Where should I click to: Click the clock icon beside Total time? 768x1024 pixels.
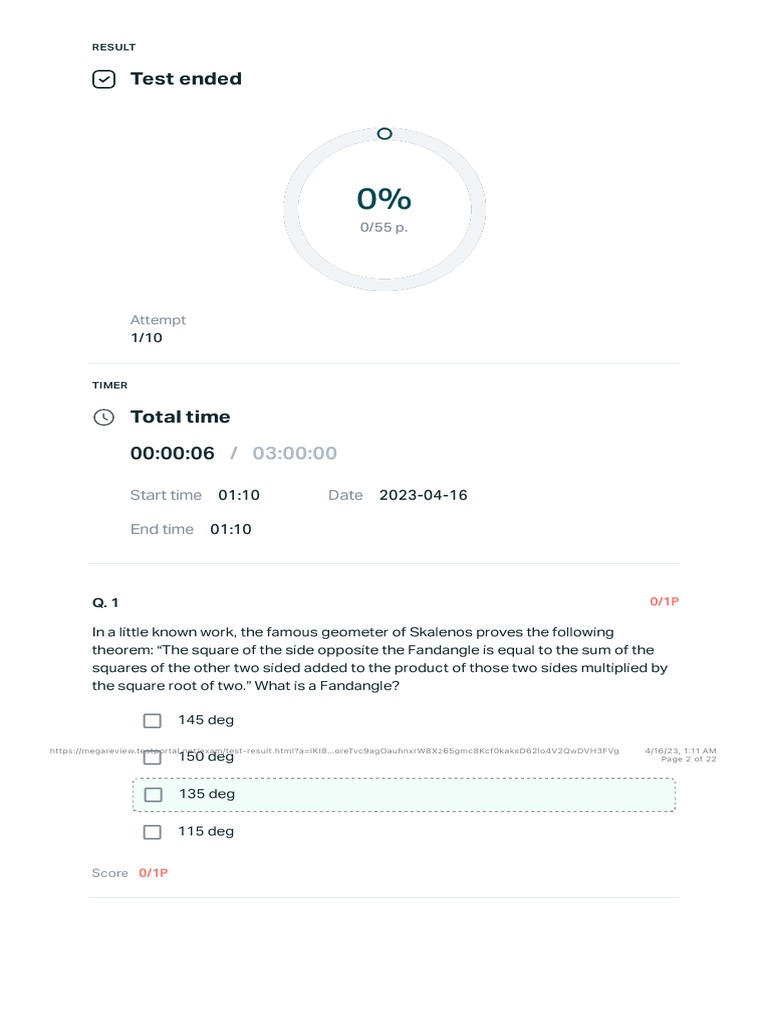click(x=104, y=417)
